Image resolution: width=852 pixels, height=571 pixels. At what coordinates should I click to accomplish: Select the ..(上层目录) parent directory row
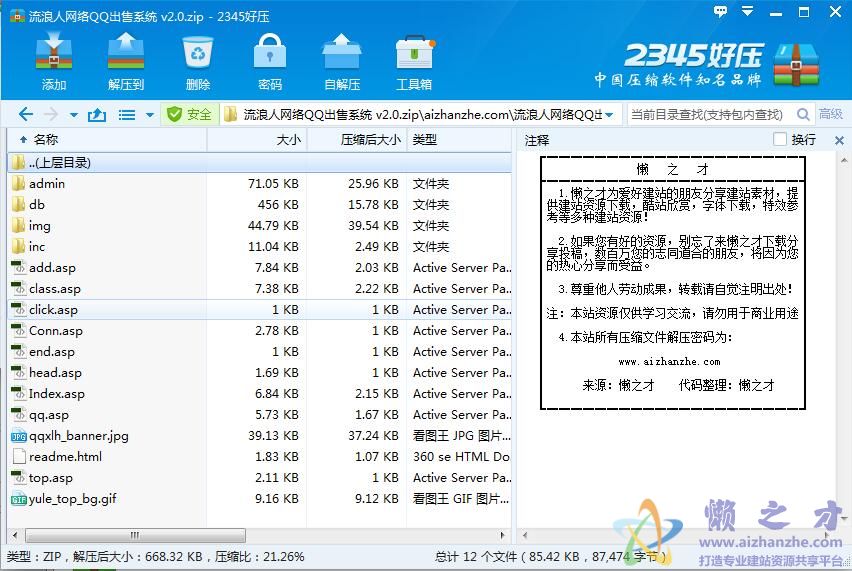click(x=259, y=162)
